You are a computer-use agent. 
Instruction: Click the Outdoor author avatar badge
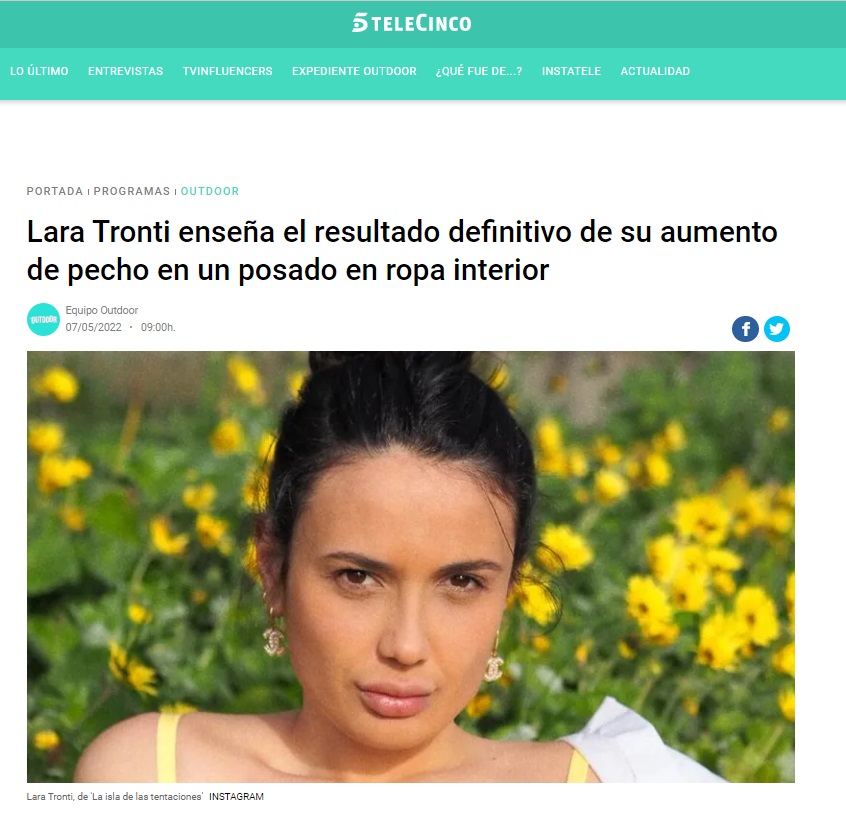tap(43, 319)
